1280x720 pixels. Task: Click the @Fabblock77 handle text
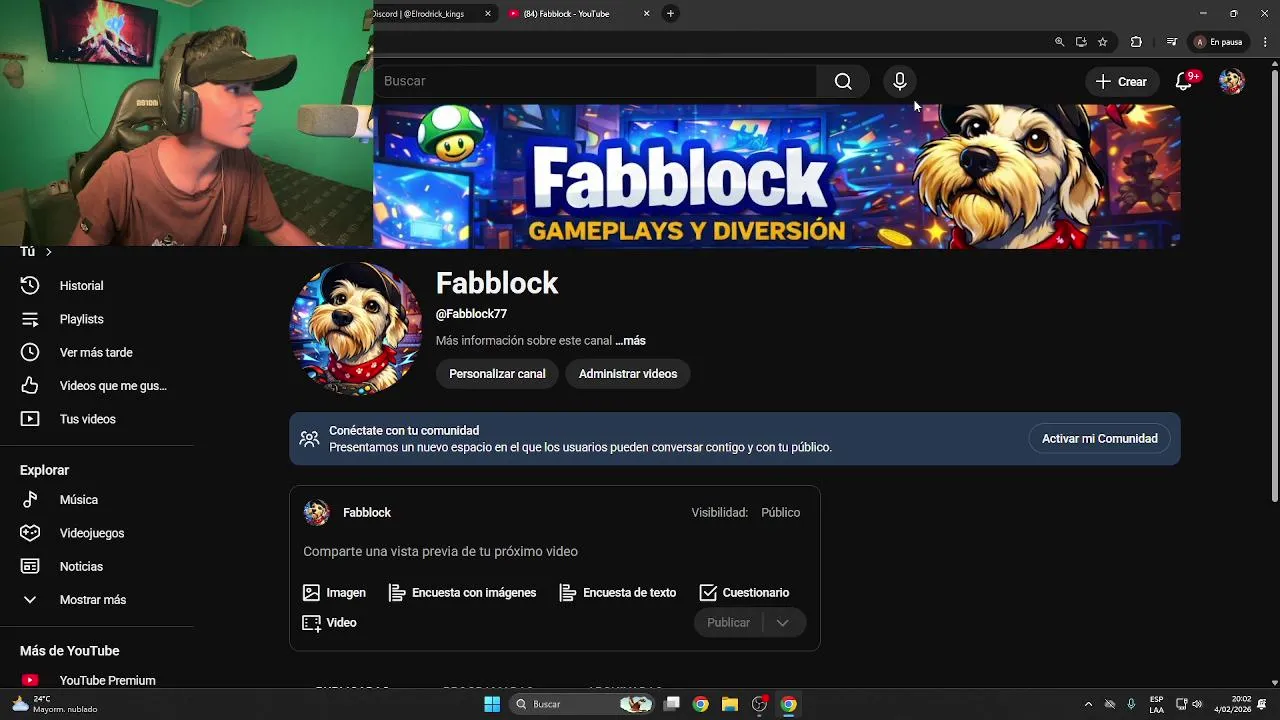pos(471,314)
